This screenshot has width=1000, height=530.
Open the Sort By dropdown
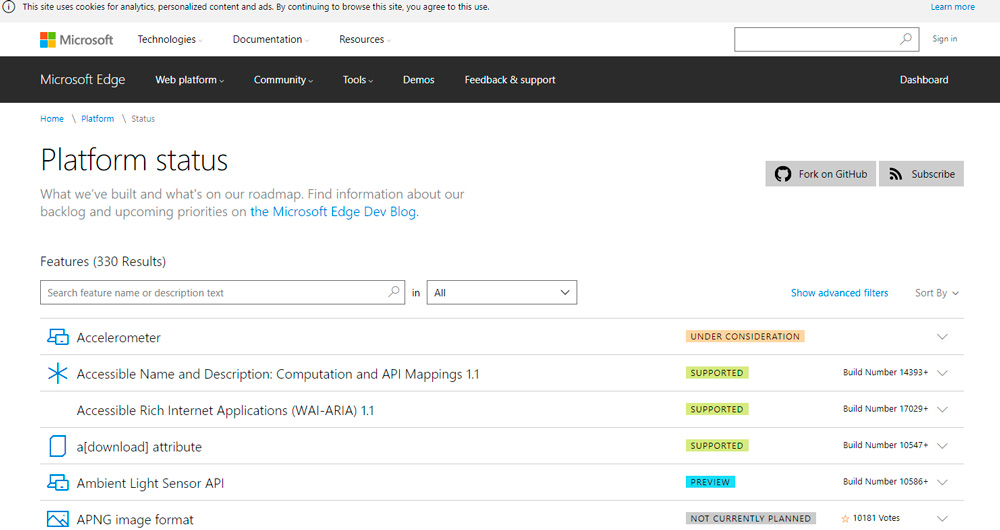tap(937, 293)
